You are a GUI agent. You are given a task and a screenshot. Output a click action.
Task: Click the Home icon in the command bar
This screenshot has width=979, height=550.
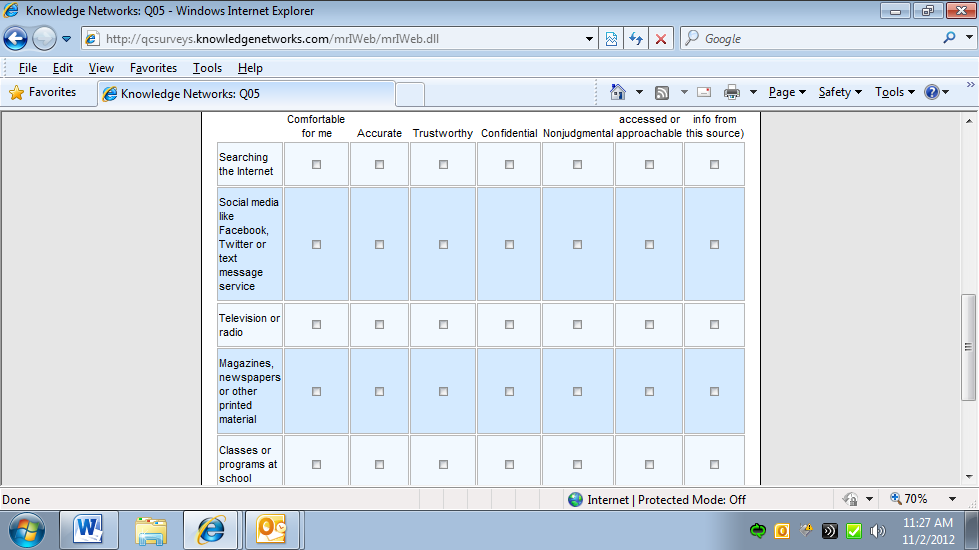tap(617, 92)
